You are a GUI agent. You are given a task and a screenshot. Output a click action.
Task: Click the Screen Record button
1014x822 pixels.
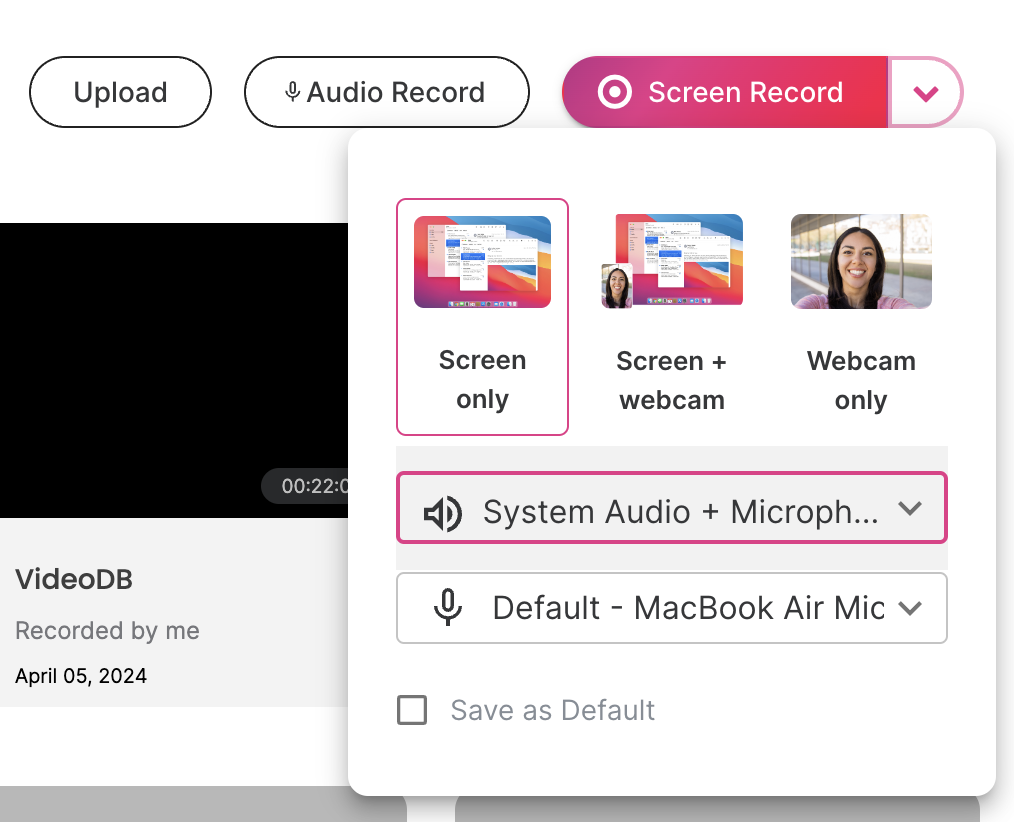(722, 91)
